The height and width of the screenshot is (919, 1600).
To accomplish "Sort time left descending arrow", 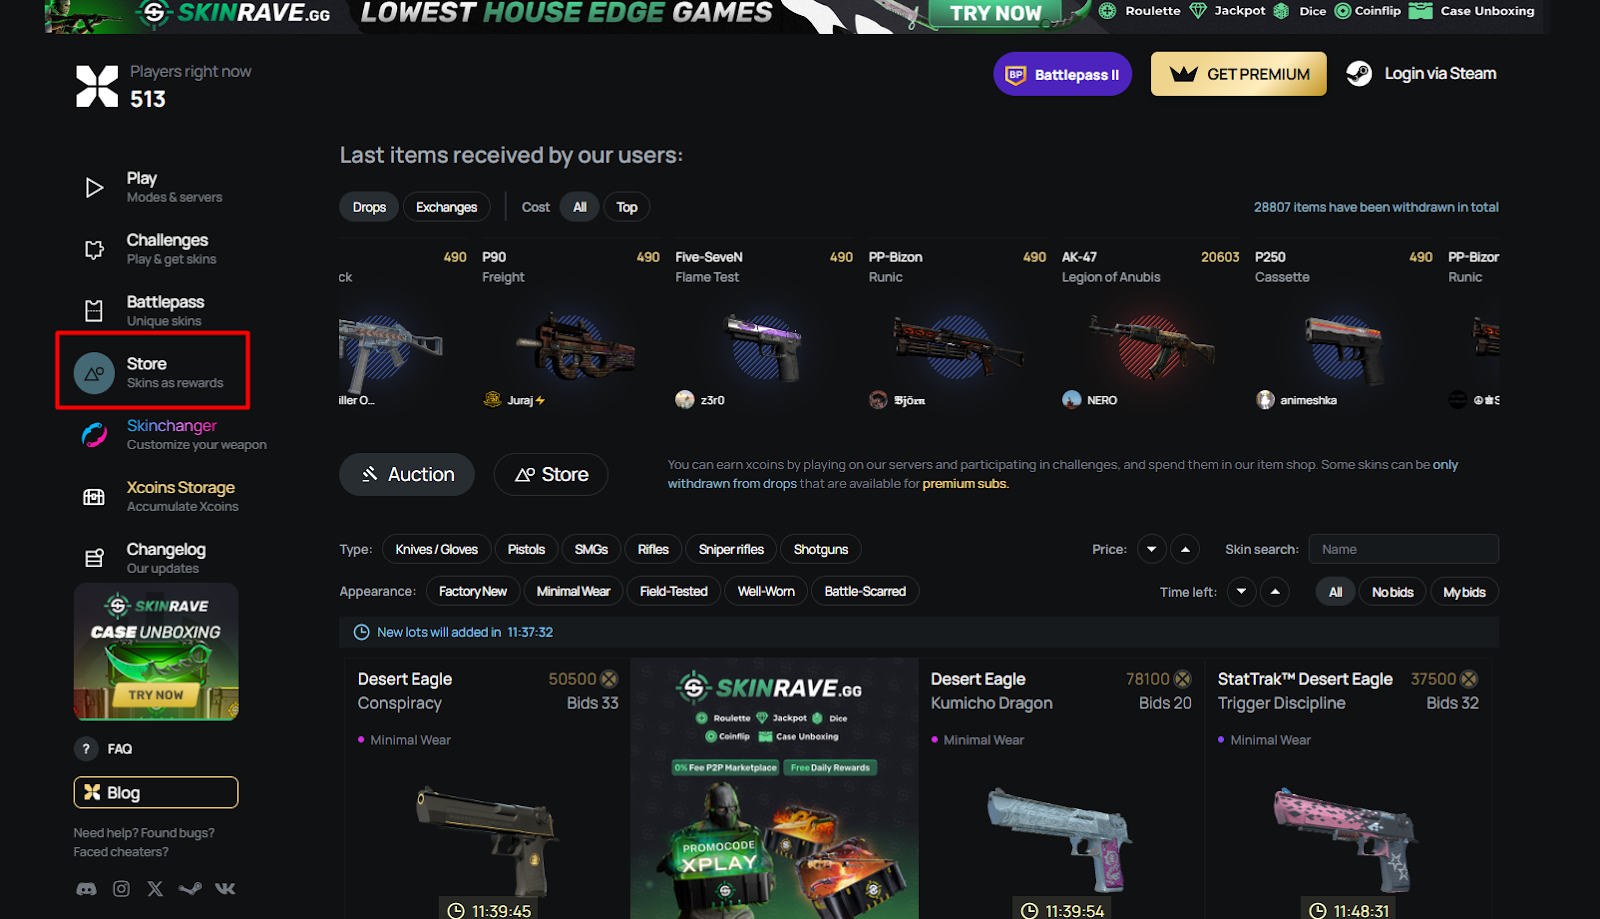I will [1241, 591].
